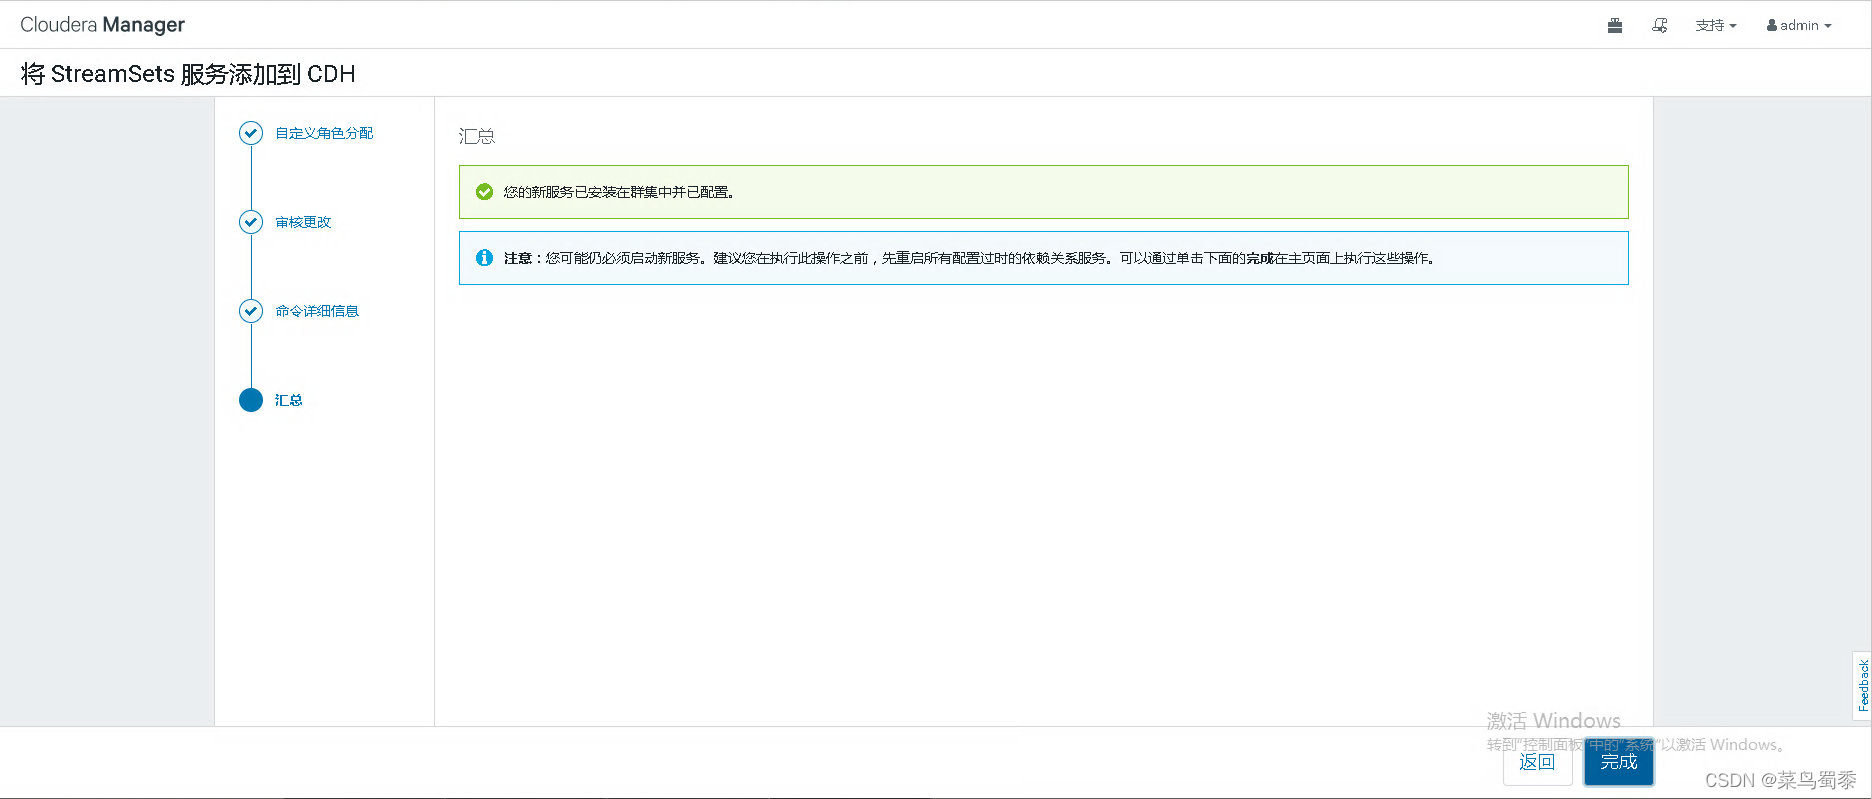Go to the 审核更改 step link

click(303, 222)
